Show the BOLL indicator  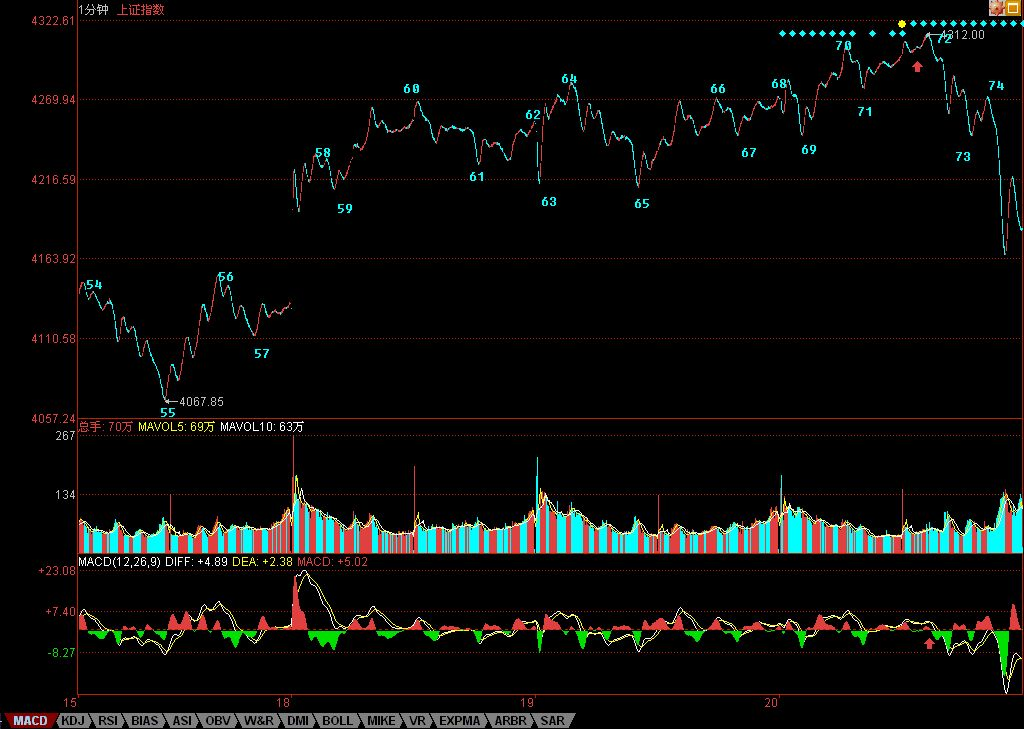pos(337,720)
